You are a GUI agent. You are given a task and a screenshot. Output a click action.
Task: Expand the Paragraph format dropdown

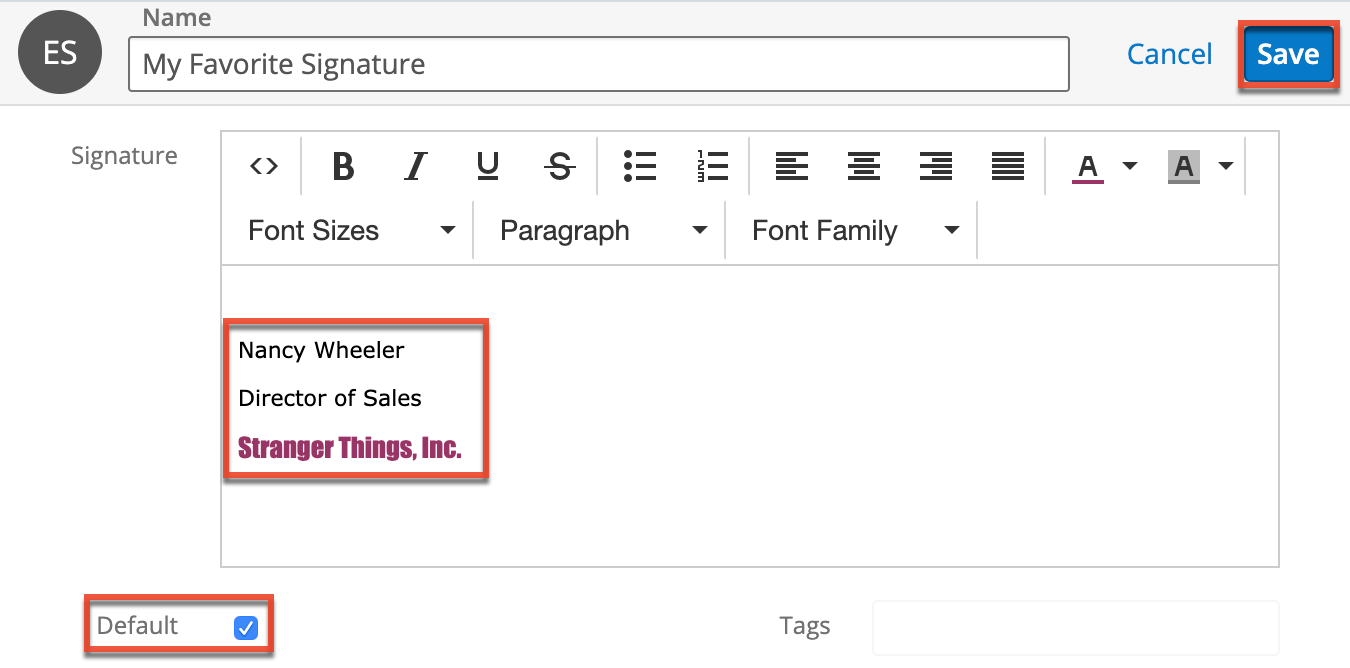599,230
